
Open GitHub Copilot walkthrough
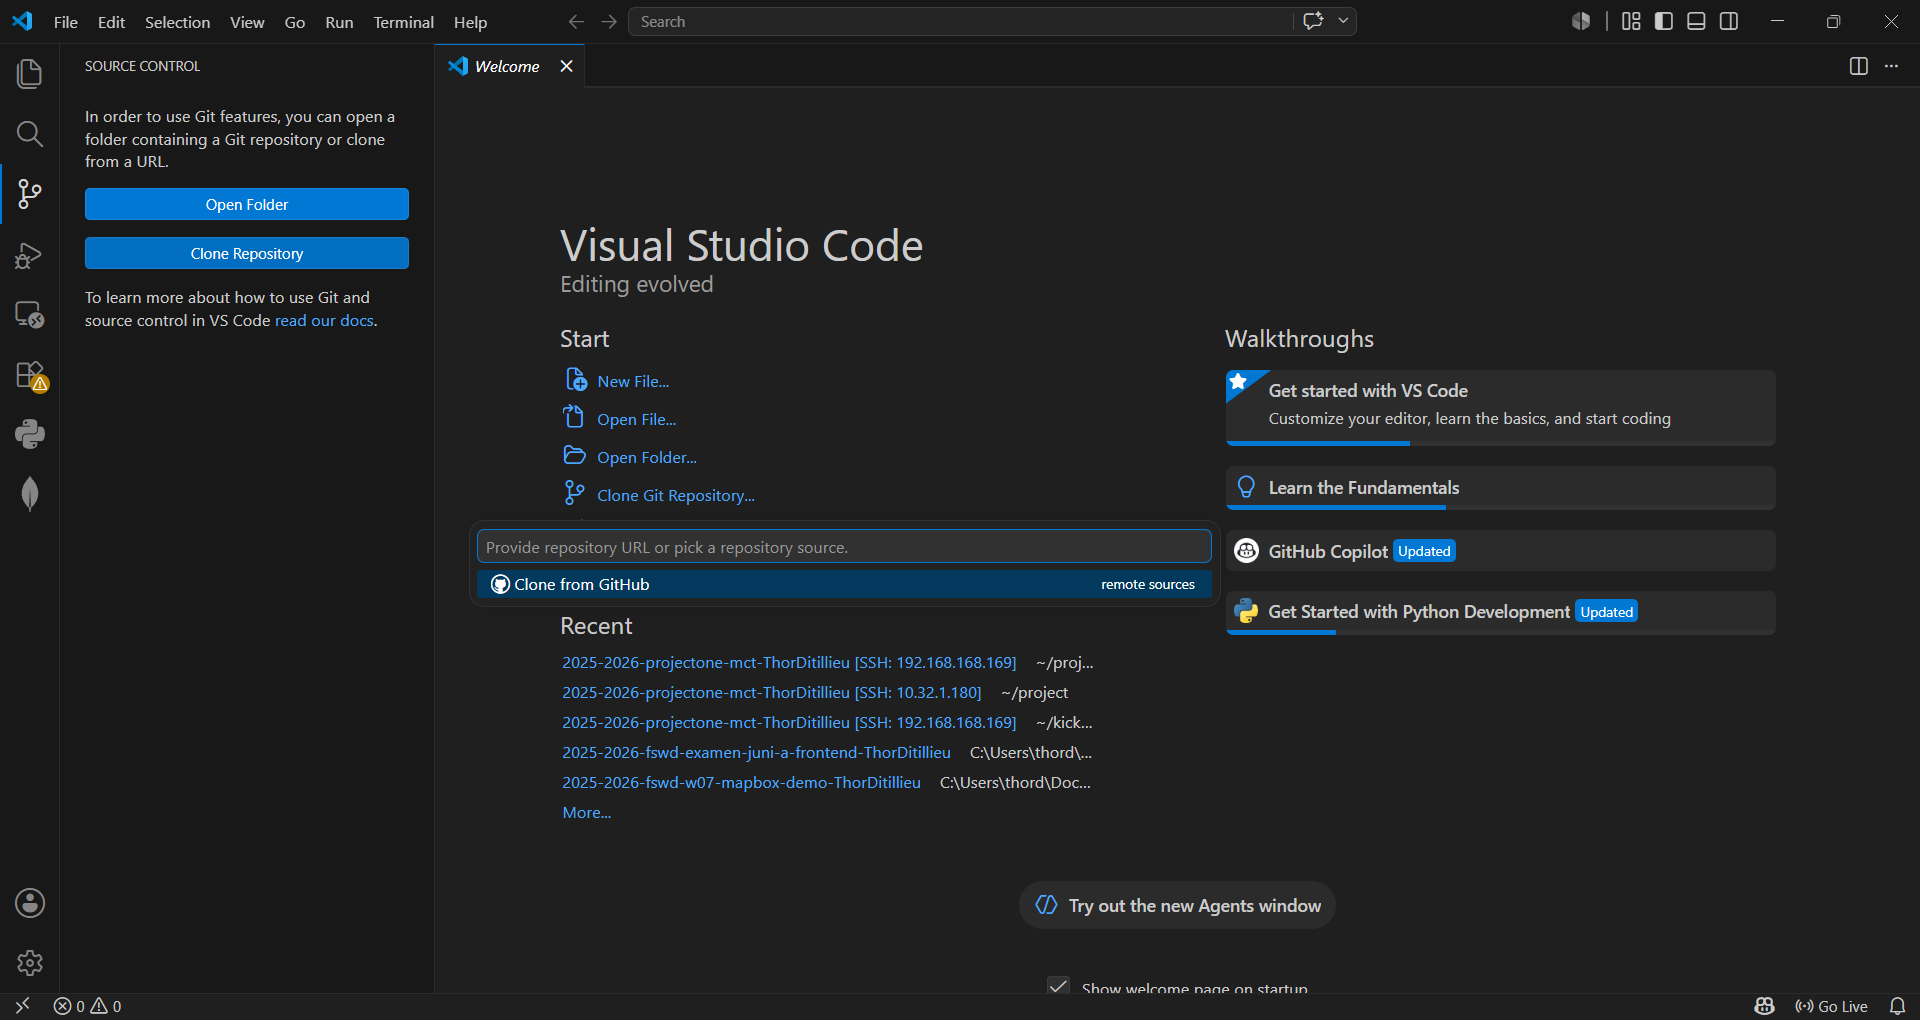1500,551
